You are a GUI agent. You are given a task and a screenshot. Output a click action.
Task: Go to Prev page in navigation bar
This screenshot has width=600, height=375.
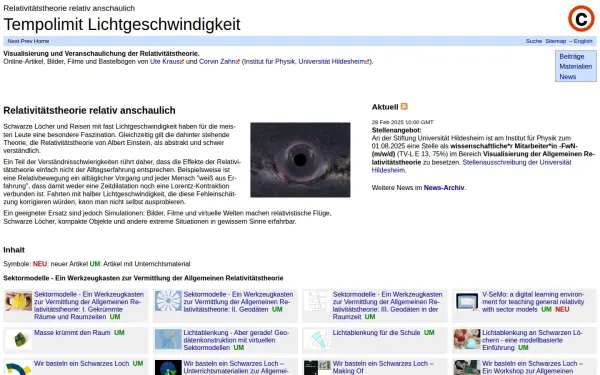[26, 41]
